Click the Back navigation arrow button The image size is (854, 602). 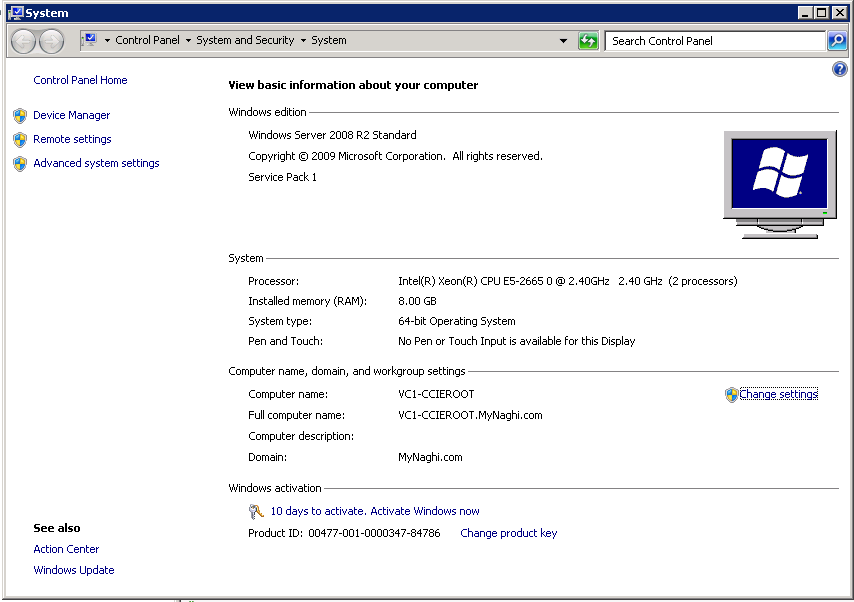click(24, 41)
